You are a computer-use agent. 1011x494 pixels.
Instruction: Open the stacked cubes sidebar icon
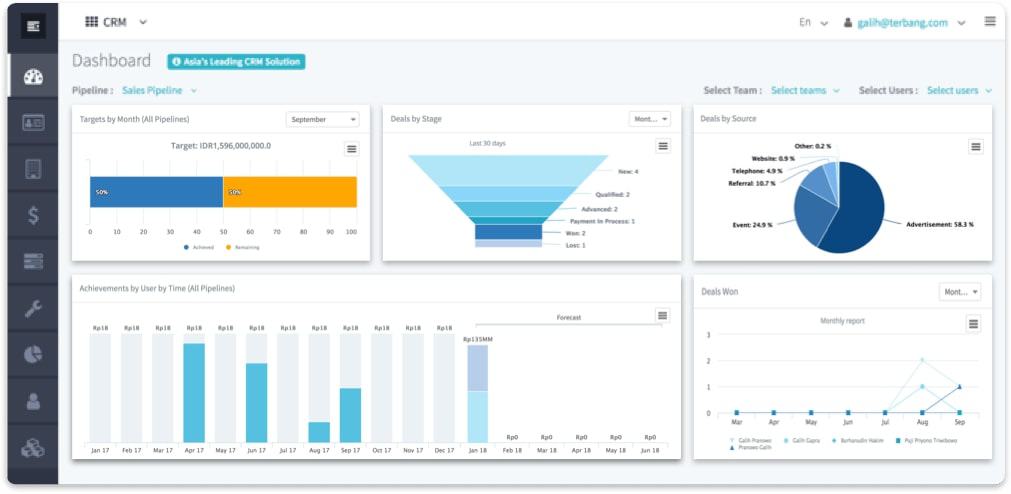coord(33,448)
